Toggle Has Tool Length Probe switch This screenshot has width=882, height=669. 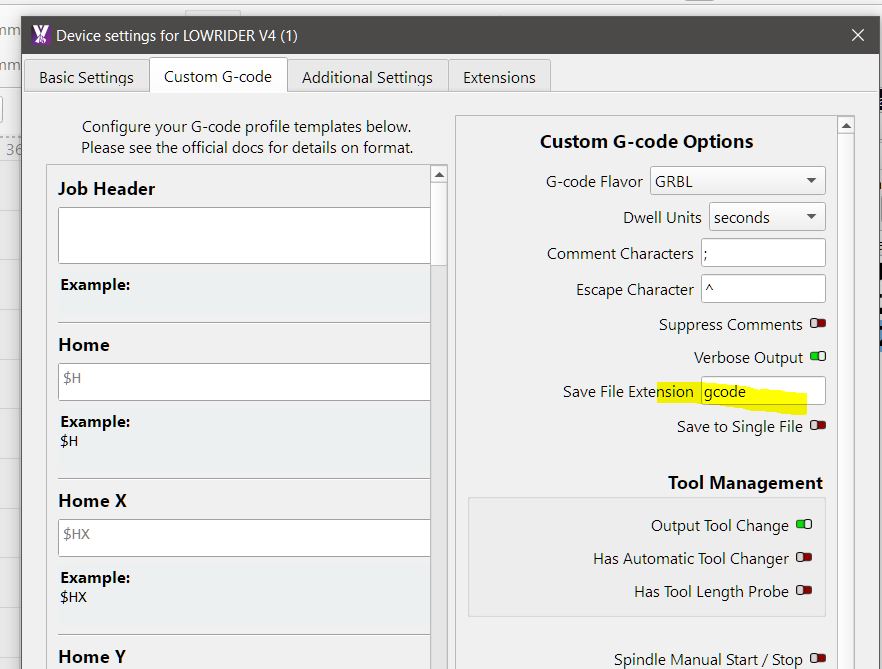pos(804,591)
